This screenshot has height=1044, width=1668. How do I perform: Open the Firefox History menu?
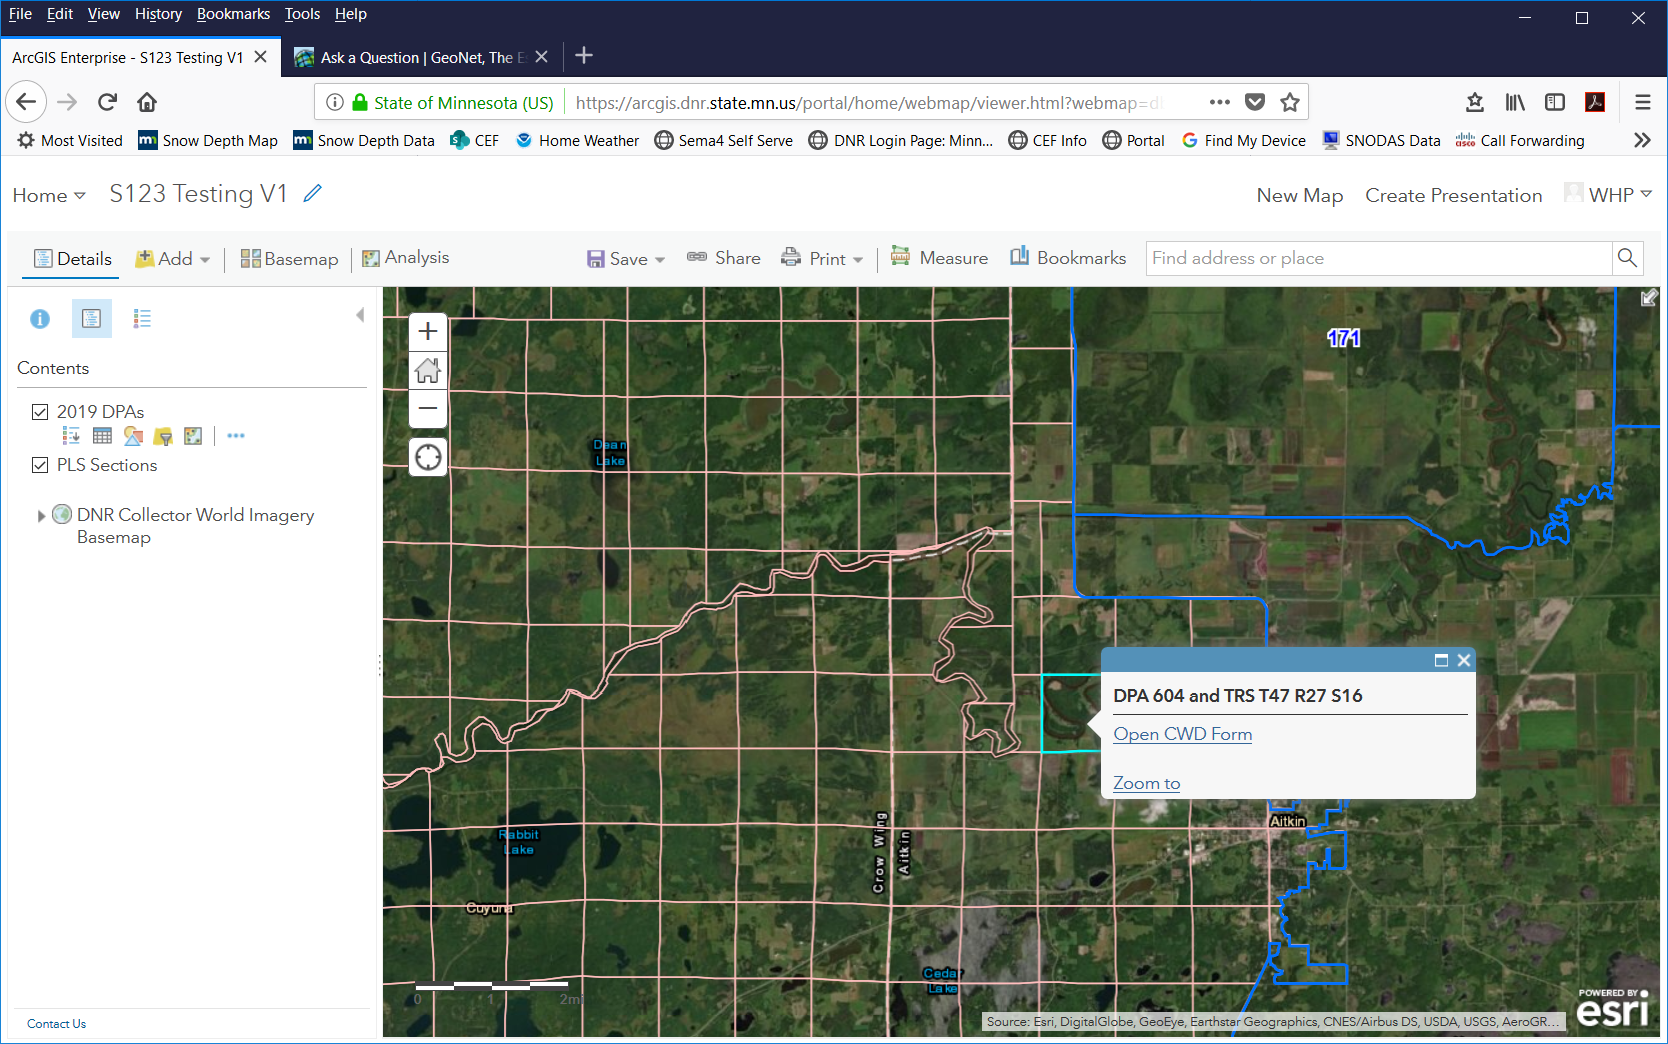pos(158,14)
